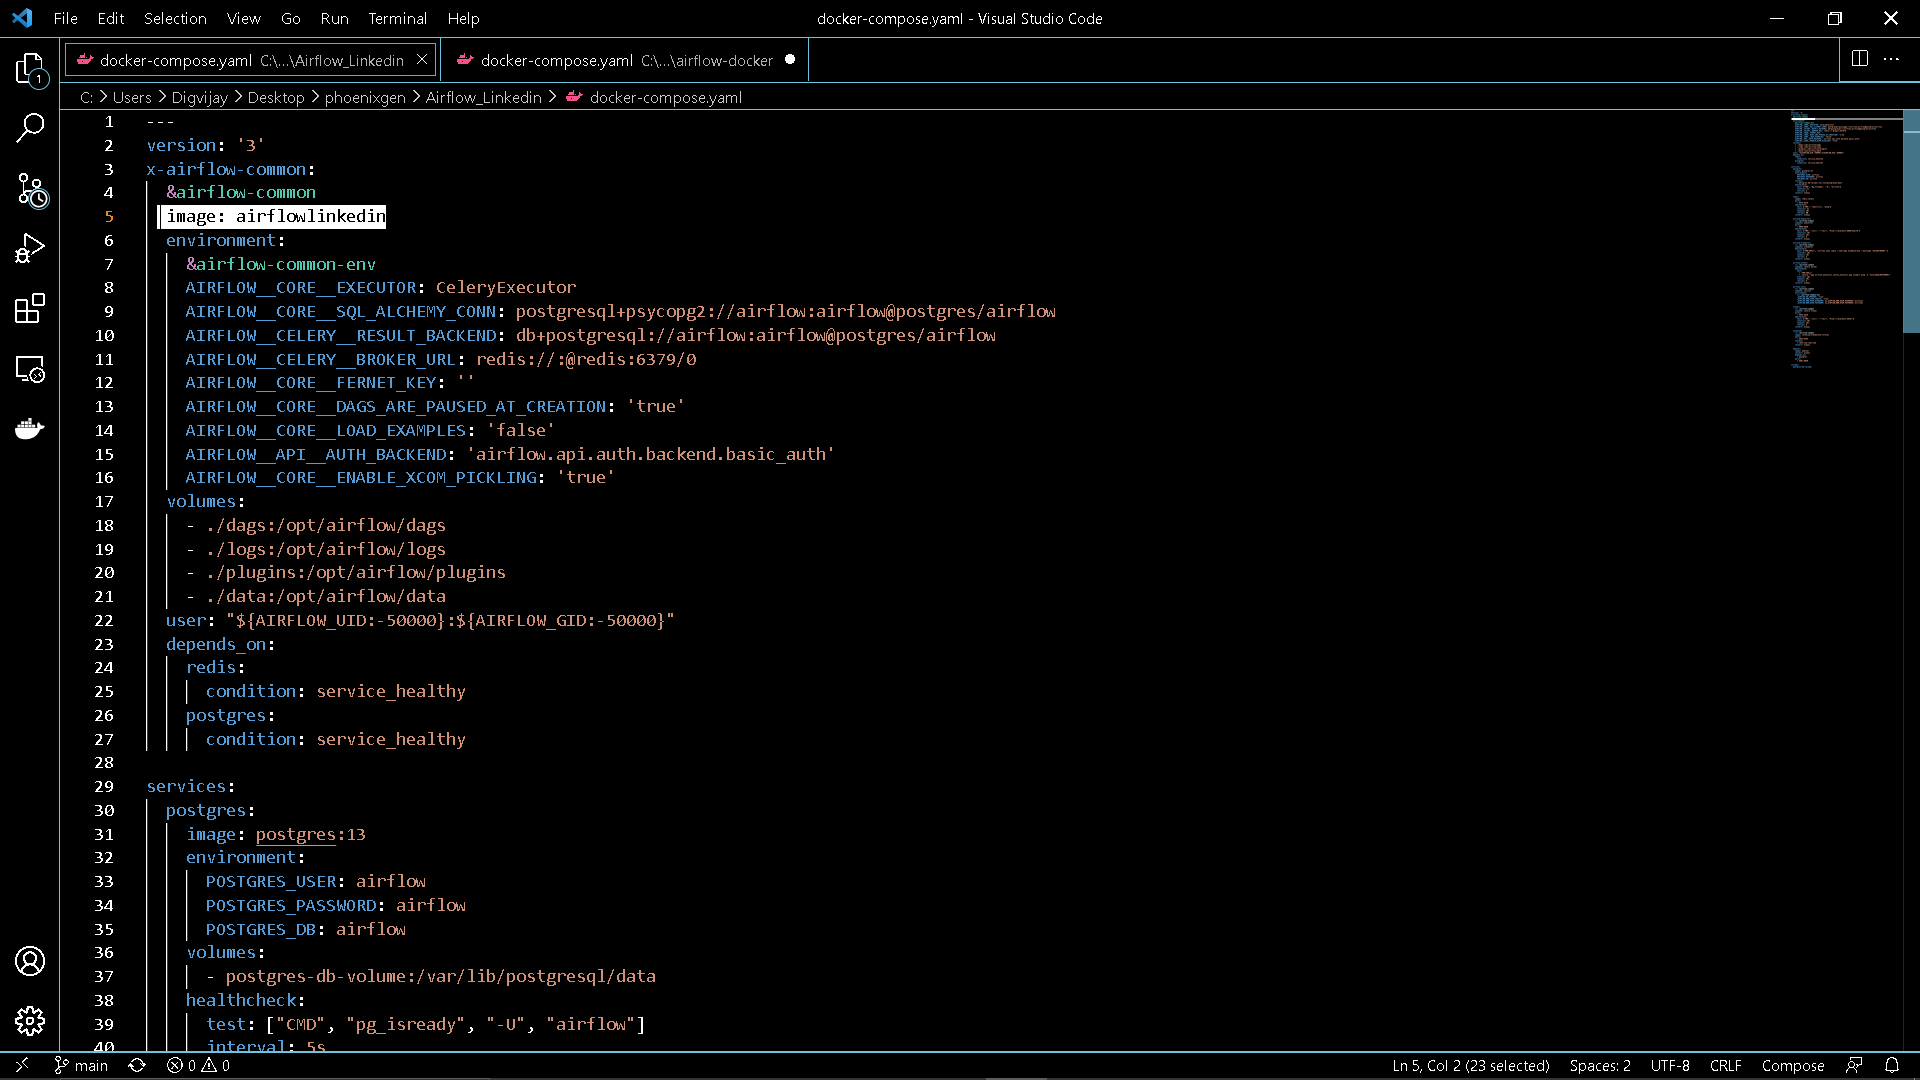The image size is (1920, 1080).
Task: Click Synchronize Changes icon in status bar
Action: point(137,1065)
